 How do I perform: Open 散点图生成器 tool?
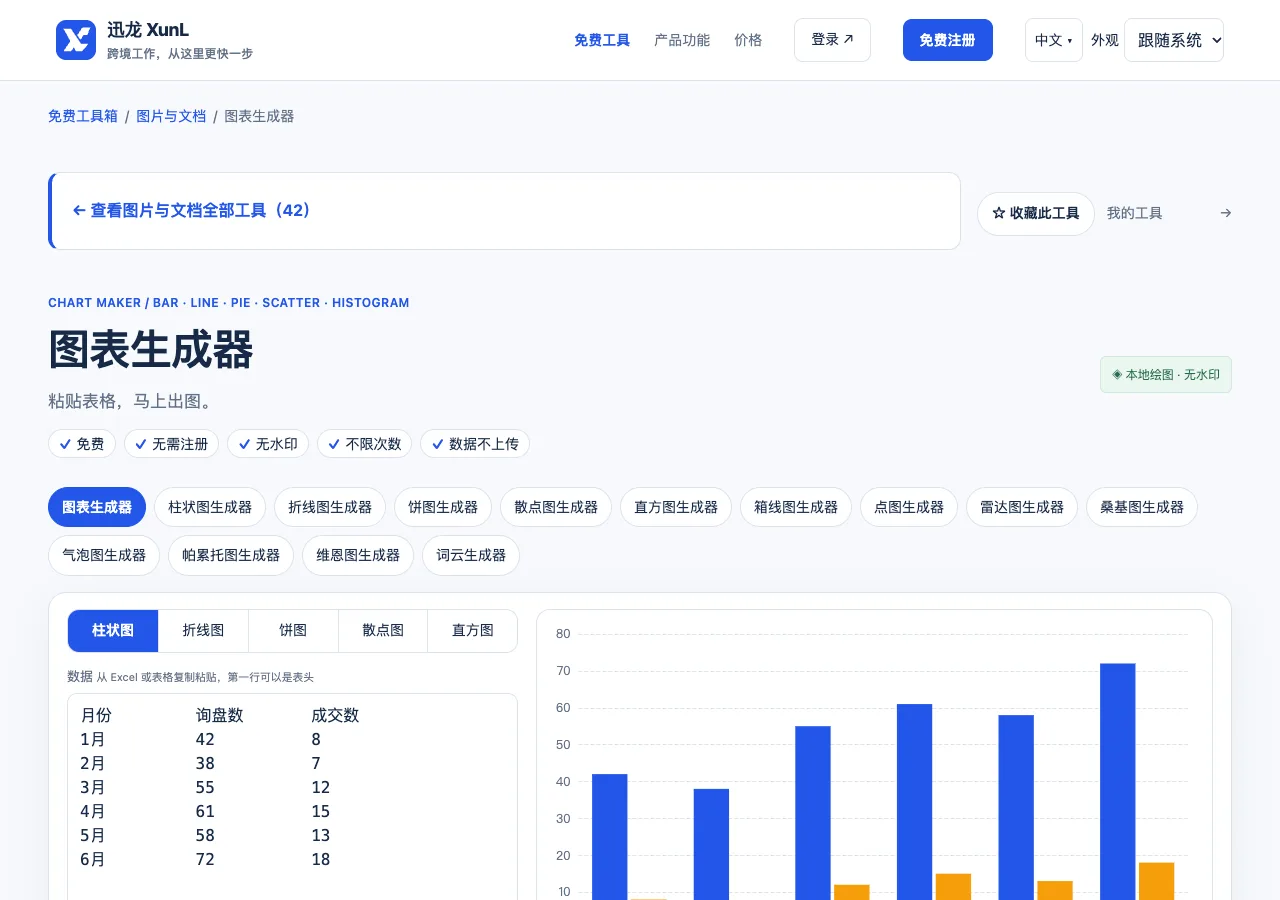556,507
